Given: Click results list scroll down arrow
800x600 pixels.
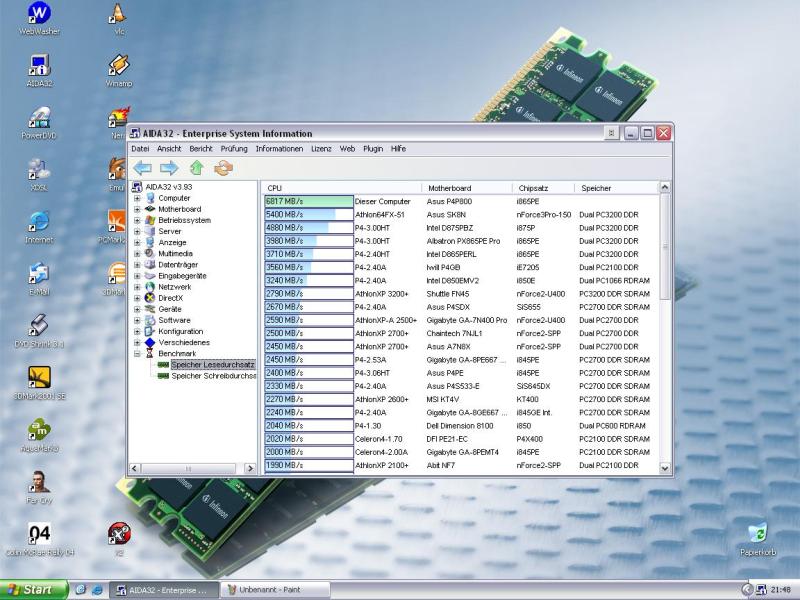Looking at the screenshot, I should (664, 467).
